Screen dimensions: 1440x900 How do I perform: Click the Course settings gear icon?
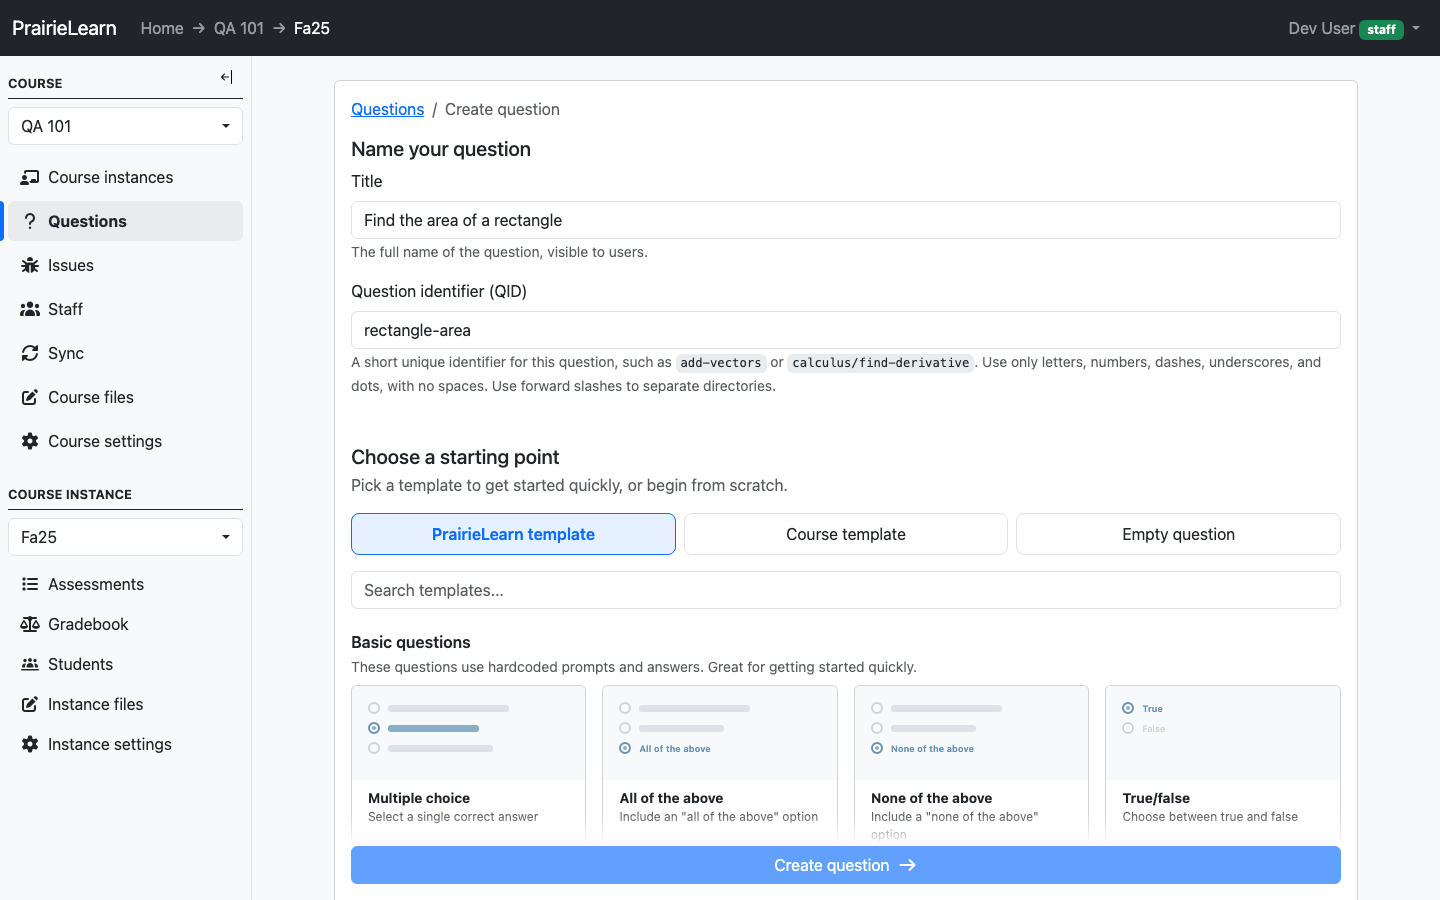(x=30, y=441)
